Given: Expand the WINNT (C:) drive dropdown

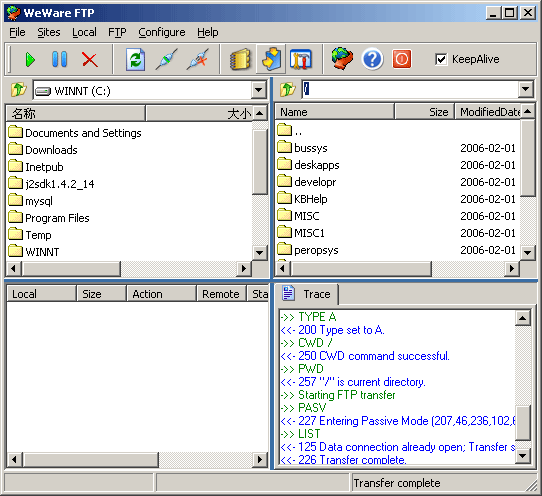Looking at the screenshot, I should pos(259,91).
